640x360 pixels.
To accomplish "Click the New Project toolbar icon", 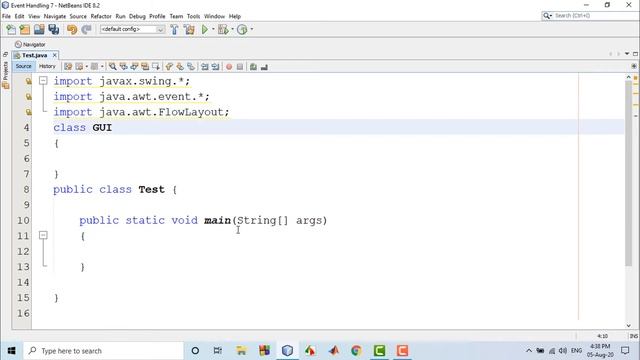I will [x=25, y=29].
